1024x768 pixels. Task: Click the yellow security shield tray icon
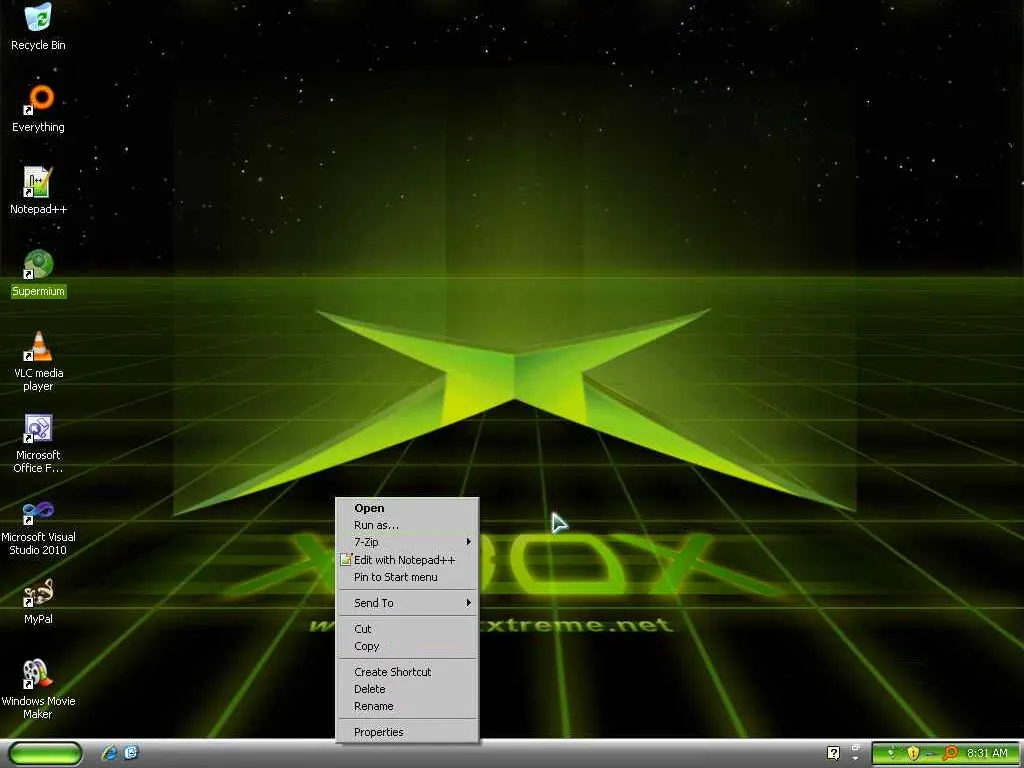[914, 754]
